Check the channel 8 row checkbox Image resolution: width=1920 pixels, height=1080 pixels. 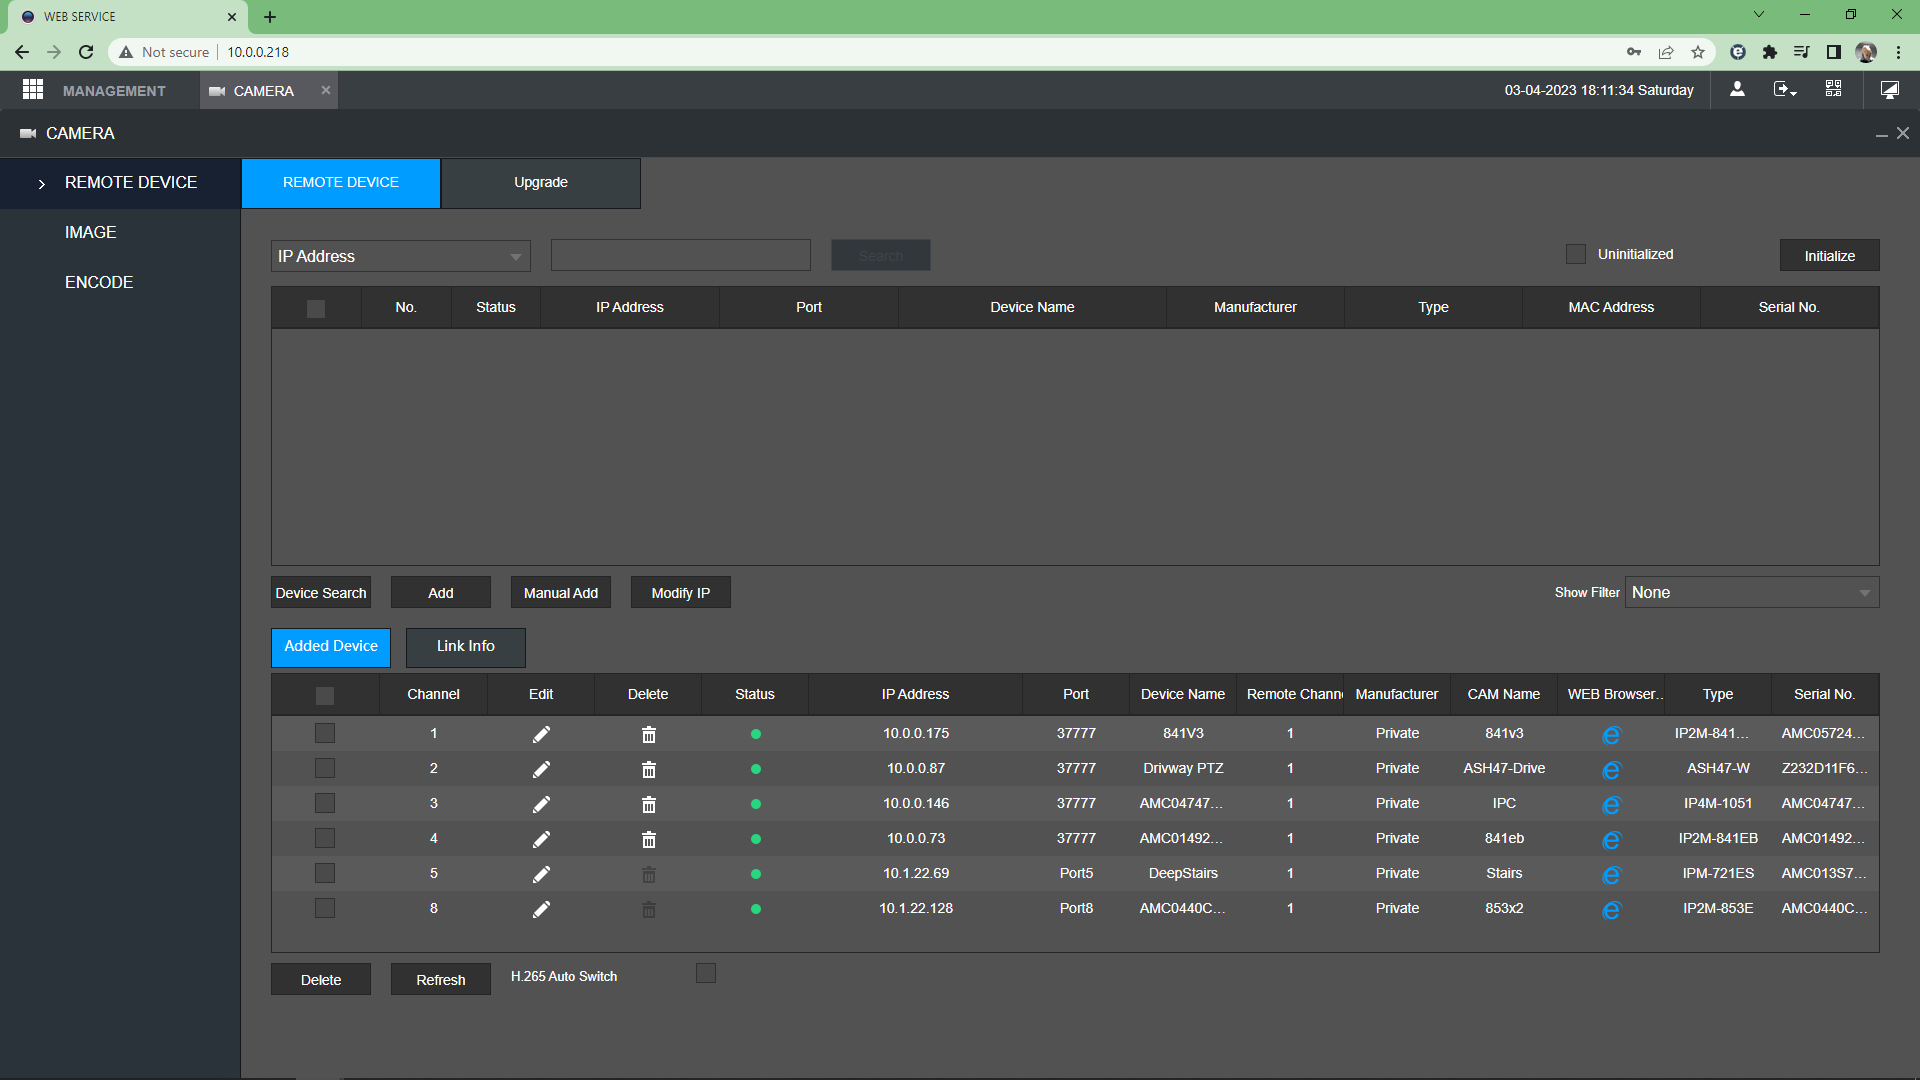(x=325, y=908)
